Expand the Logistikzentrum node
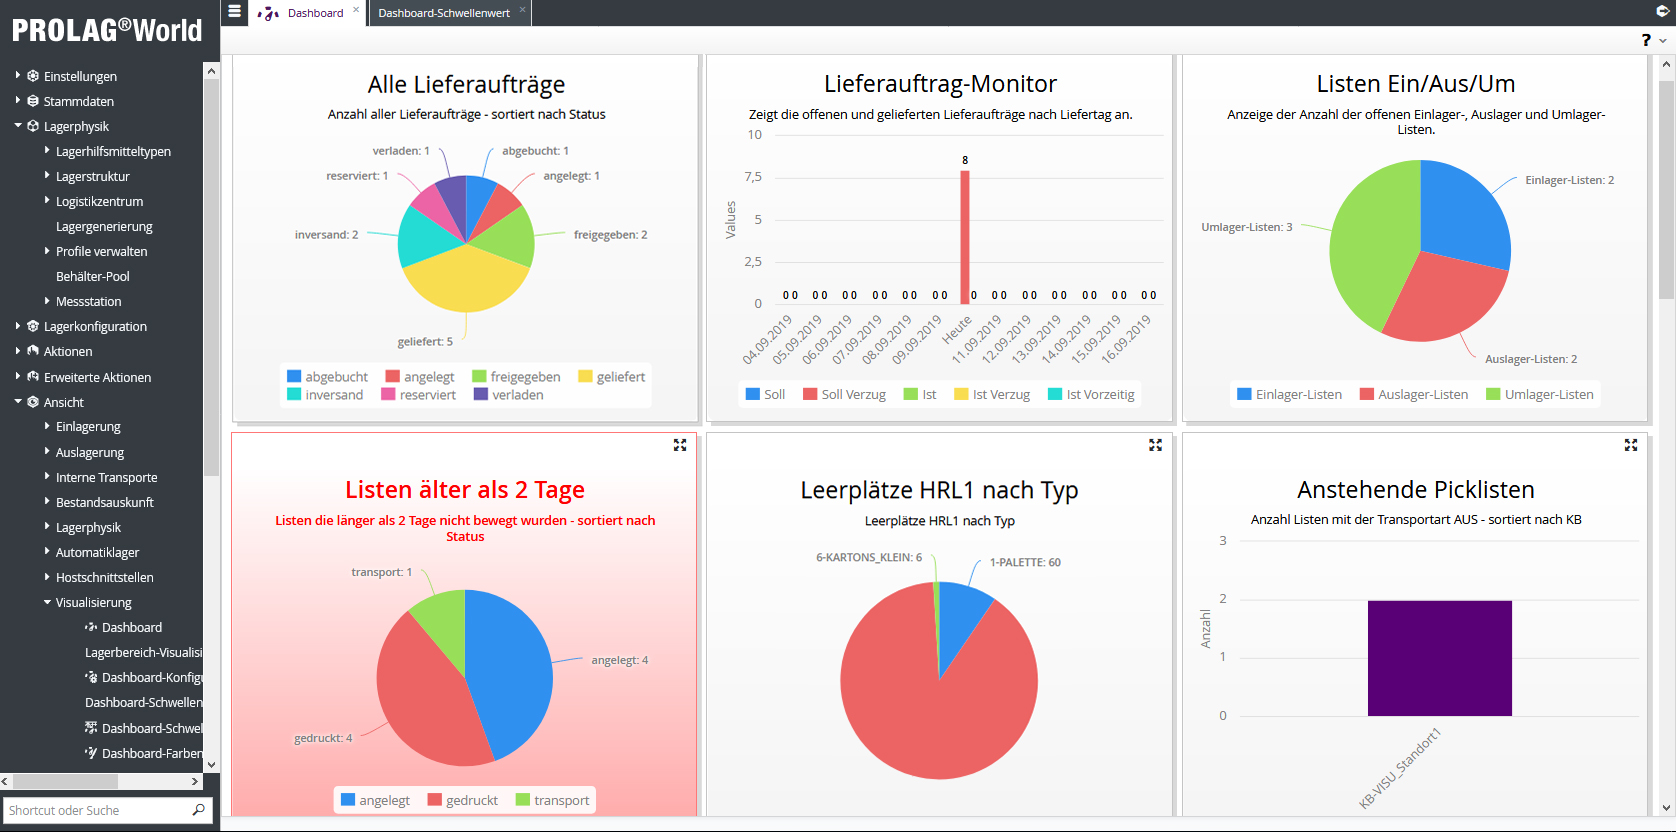The image size is (1676, 832). coord(47,200)
